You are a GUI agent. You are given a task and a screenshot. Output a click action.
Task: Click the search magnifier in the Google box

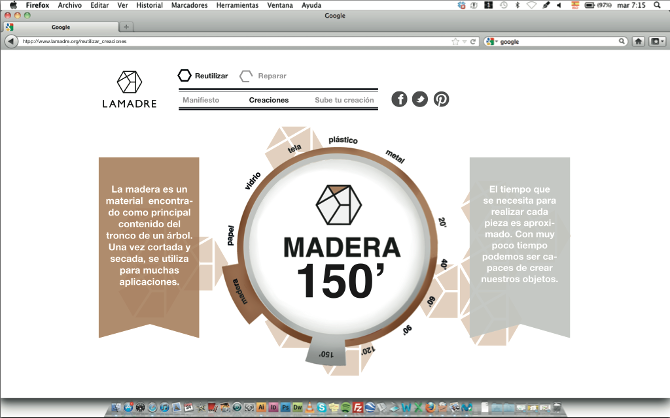(x=622, y=41)
